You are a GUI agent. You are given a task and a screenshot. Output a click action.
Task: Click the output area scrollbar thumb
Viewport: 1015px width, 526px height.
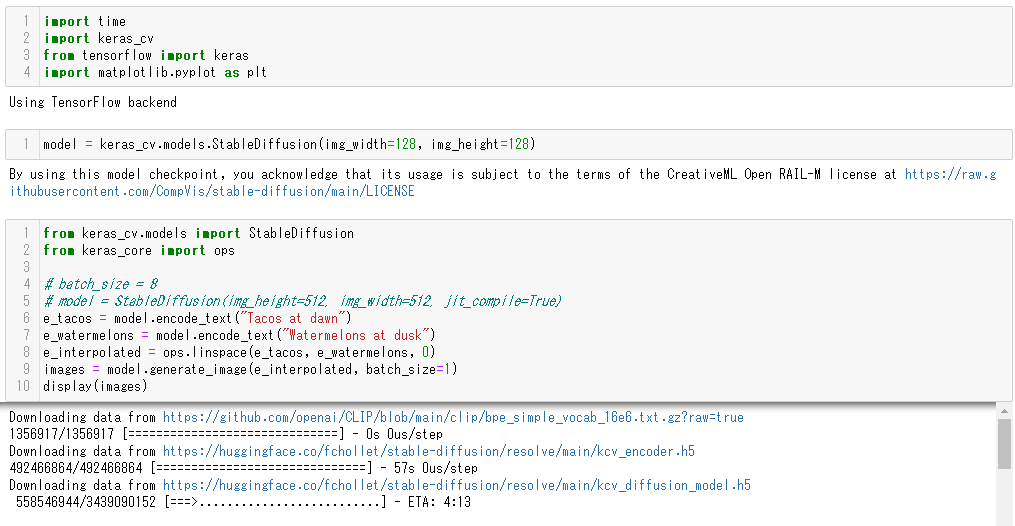[x=1004, y=444]
